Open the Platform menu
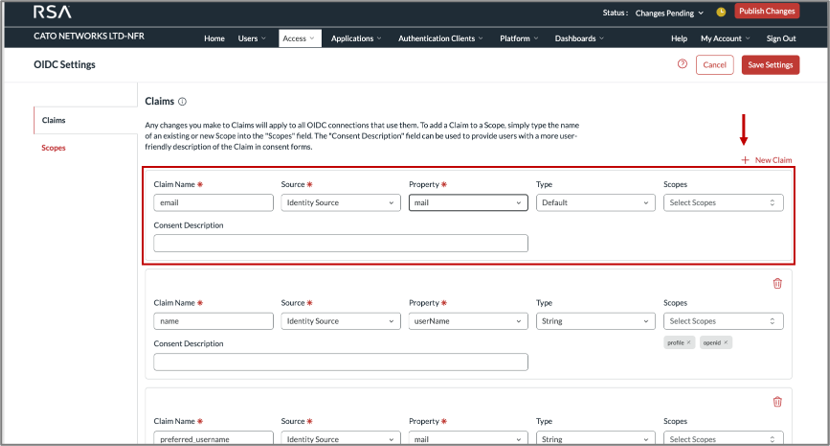The image size is (830, 446). coord(519,39)
